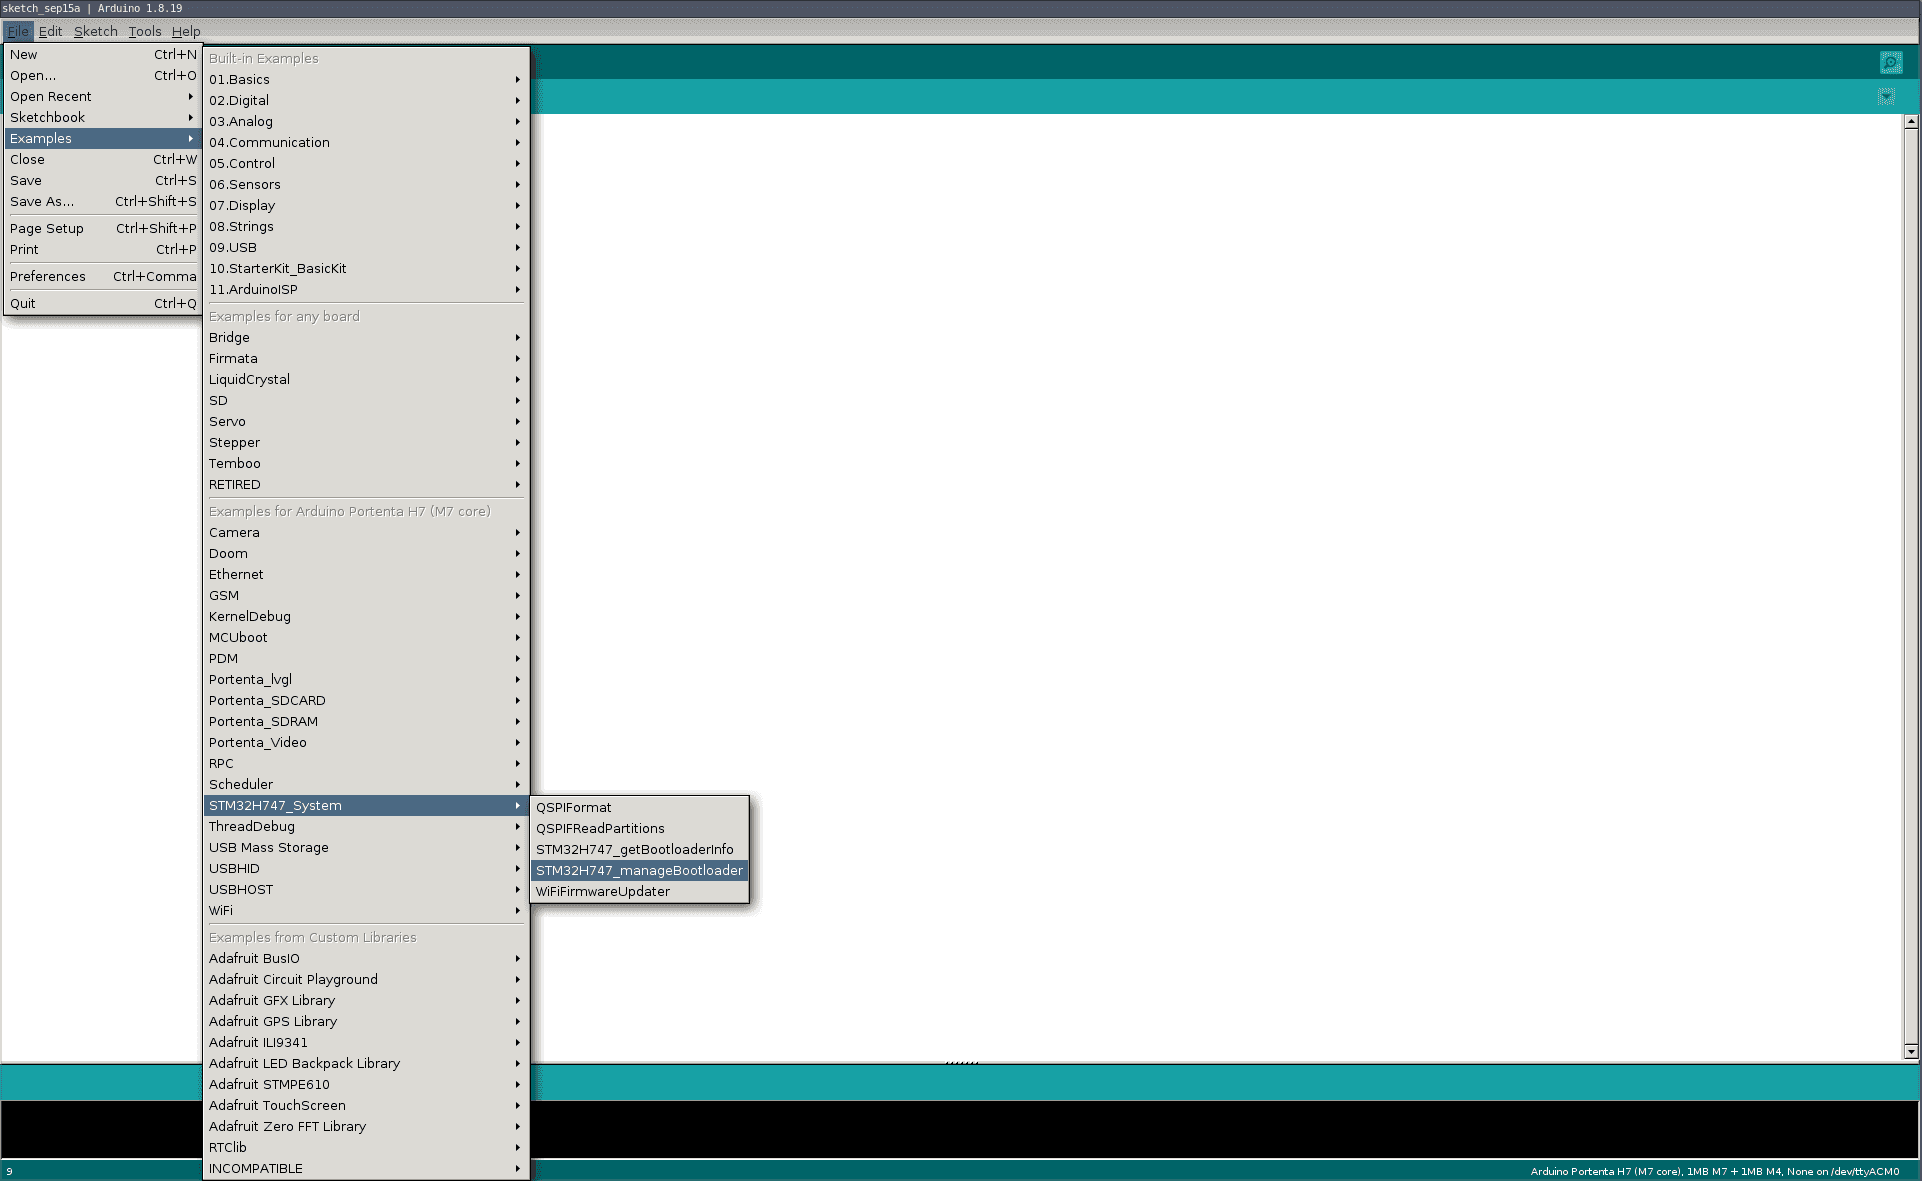Click Preferences in the File menu
This screenshot has height=1181, width=1922.
coord(48,277)
